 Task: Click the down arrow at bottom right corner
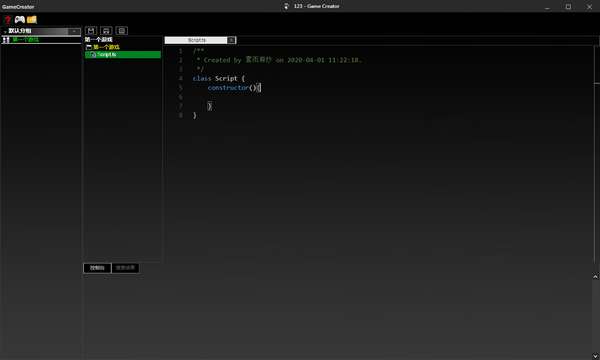[x=595, y=356]
